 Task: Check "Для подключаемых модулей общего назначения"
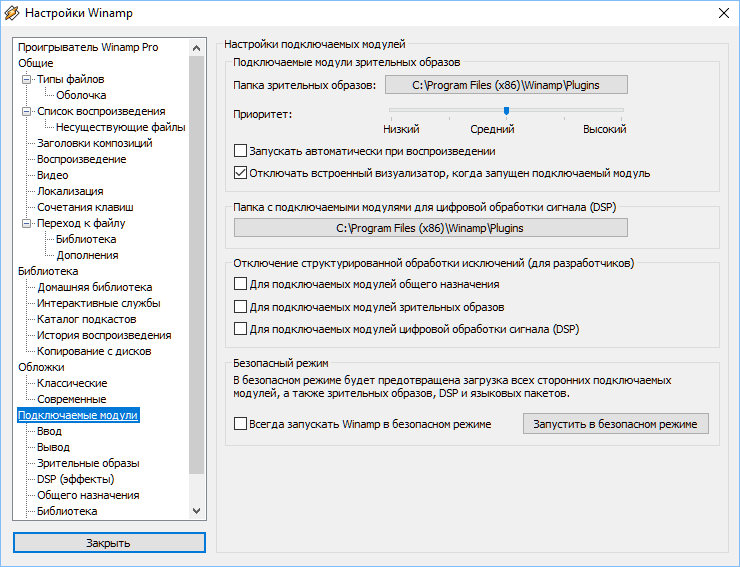click(240, 285)
